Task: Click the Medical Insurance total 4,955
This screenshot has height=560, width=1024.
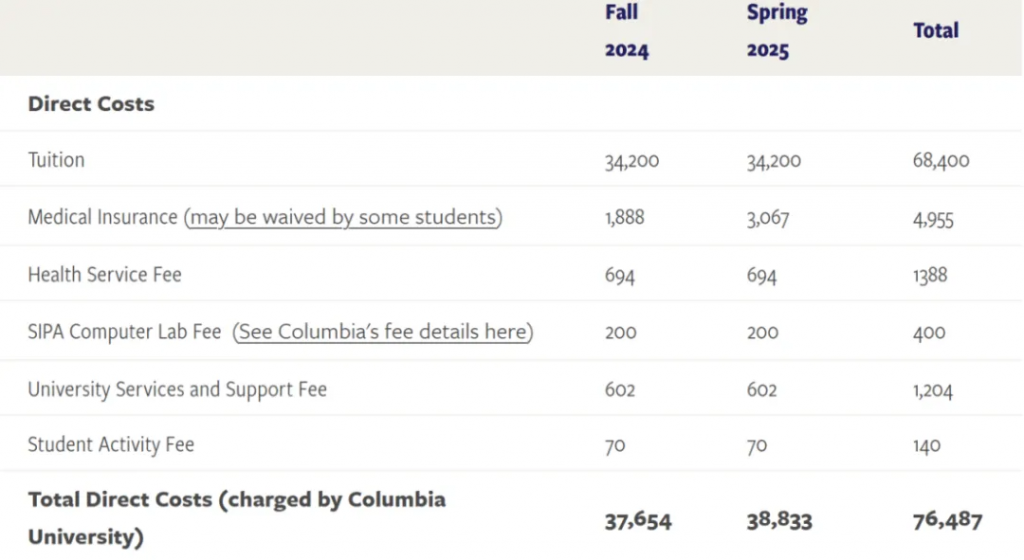Action: point(933,219)
